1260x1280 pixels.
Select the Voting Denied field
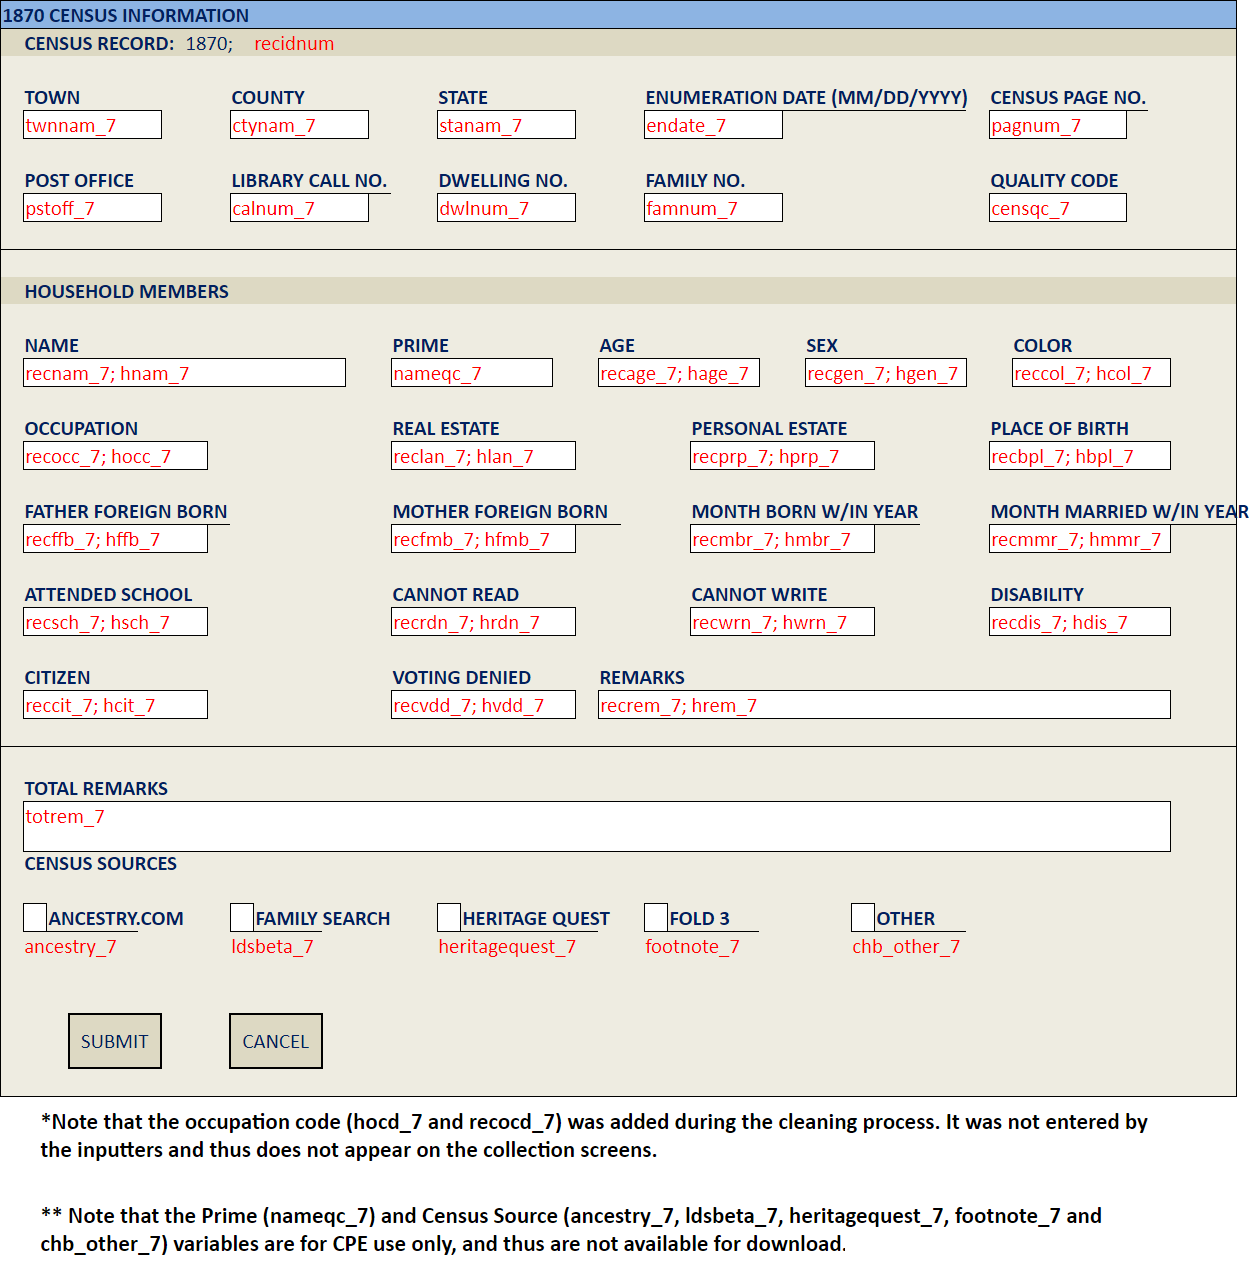tap(484, 705)
